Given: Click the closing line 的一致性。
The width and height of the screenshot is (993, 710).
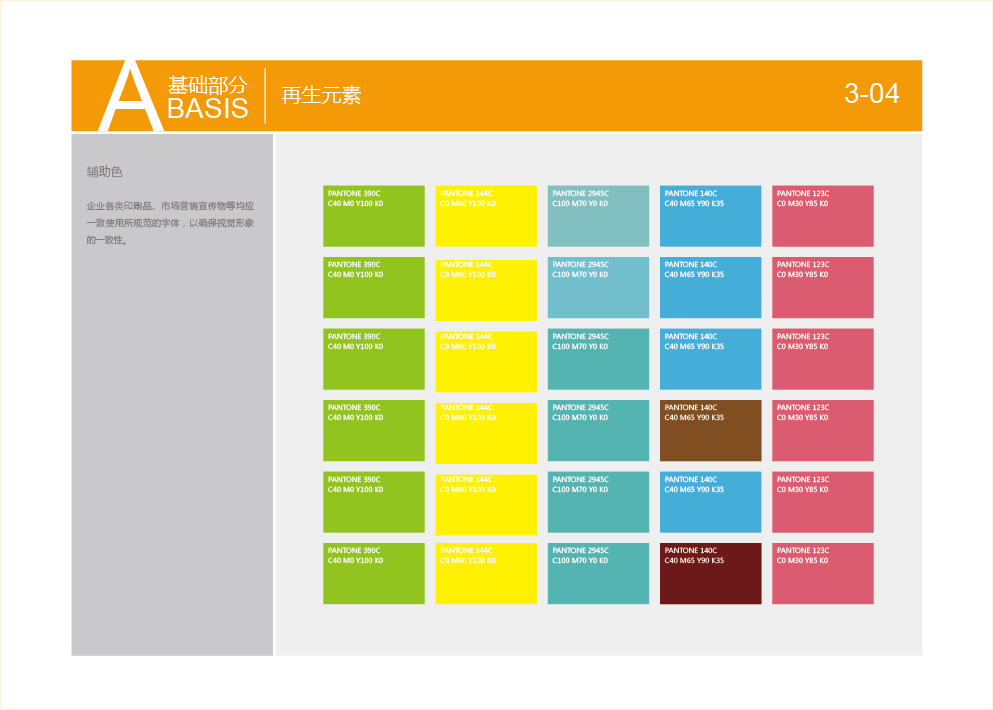Looking at the screenshot, I should point(107,240).
